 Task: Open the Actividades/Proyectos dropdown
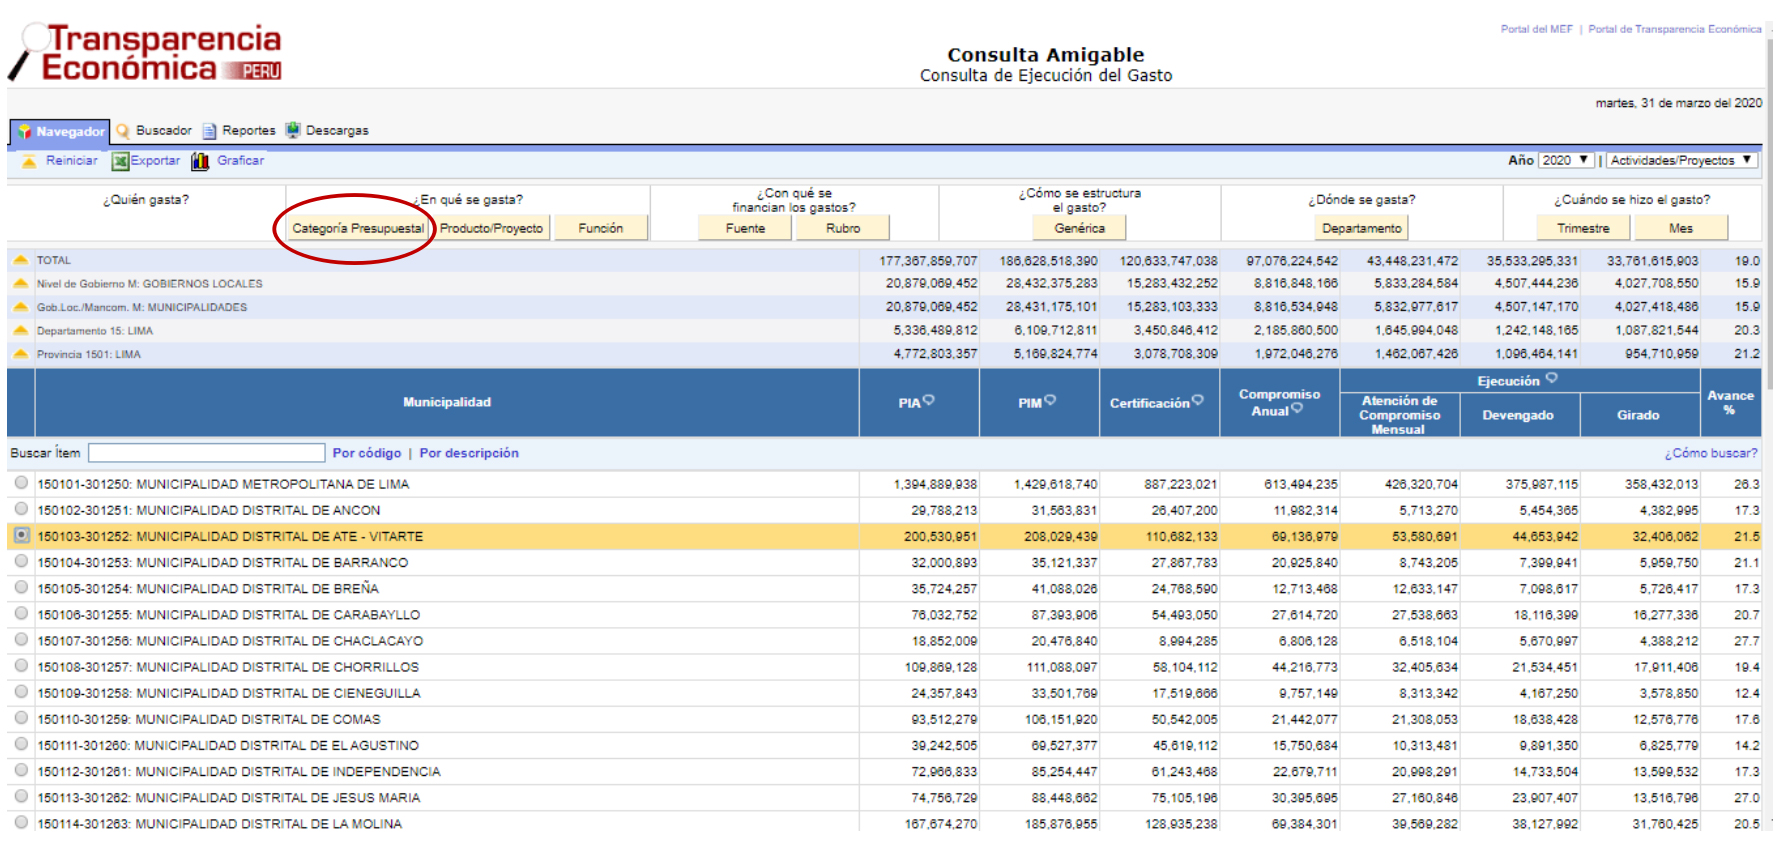click(x=1680, y=160)
